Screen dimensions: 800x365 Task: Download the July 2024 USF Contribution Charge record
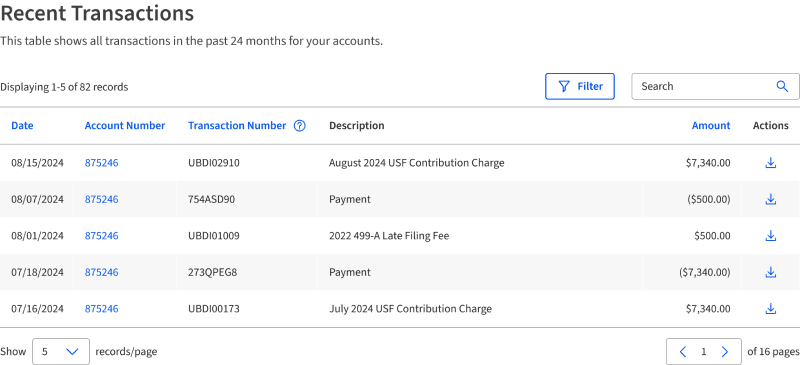click(x=770, y=309)
